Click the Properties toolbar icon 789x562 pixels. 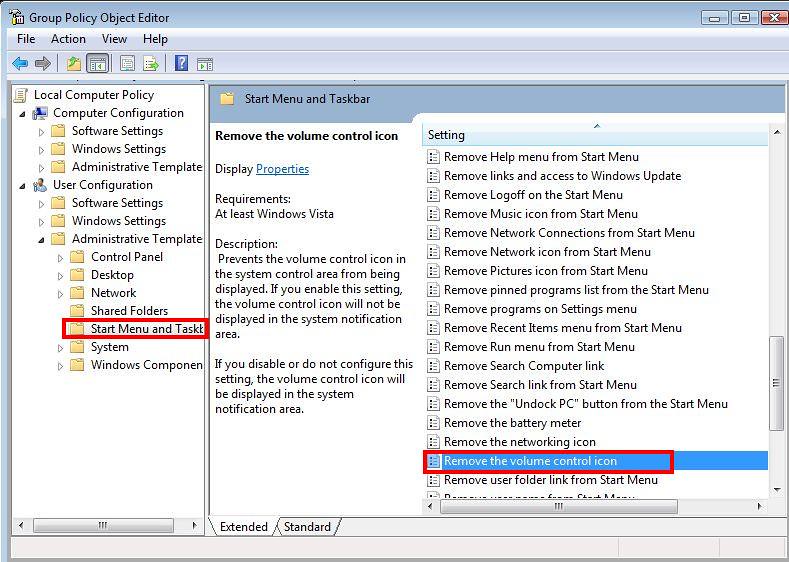point(127,63)
